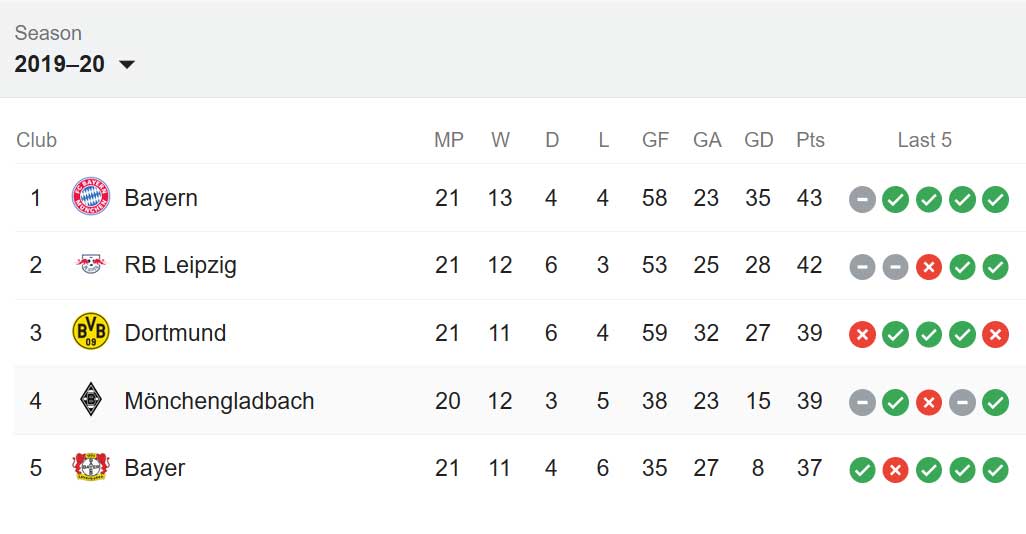
Task: Click the Club column header
Action: 37,140
